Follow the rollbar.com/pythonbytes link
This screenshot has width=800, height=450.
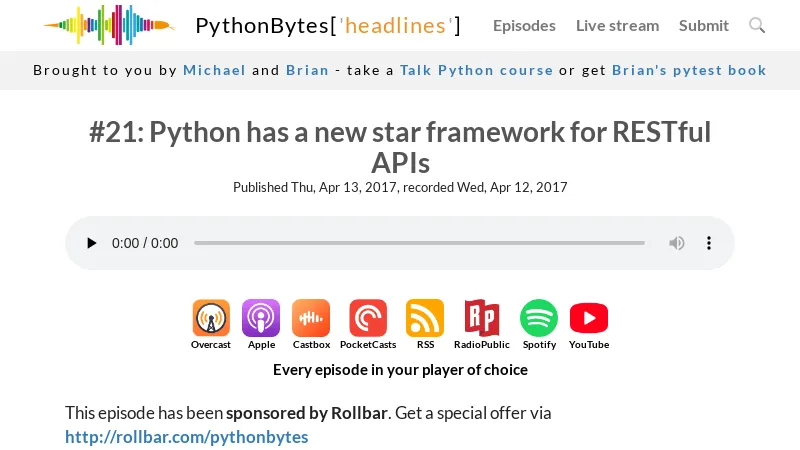tap(187, 437)
